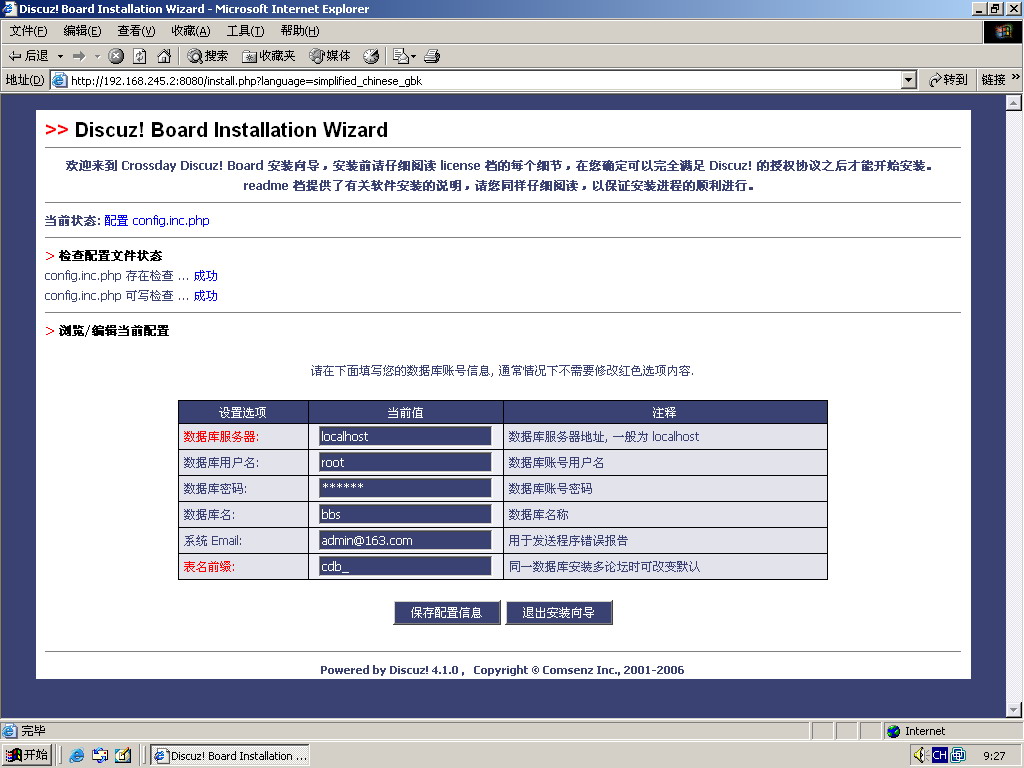Click the system Email field with admin@163.com

(405, 540)
